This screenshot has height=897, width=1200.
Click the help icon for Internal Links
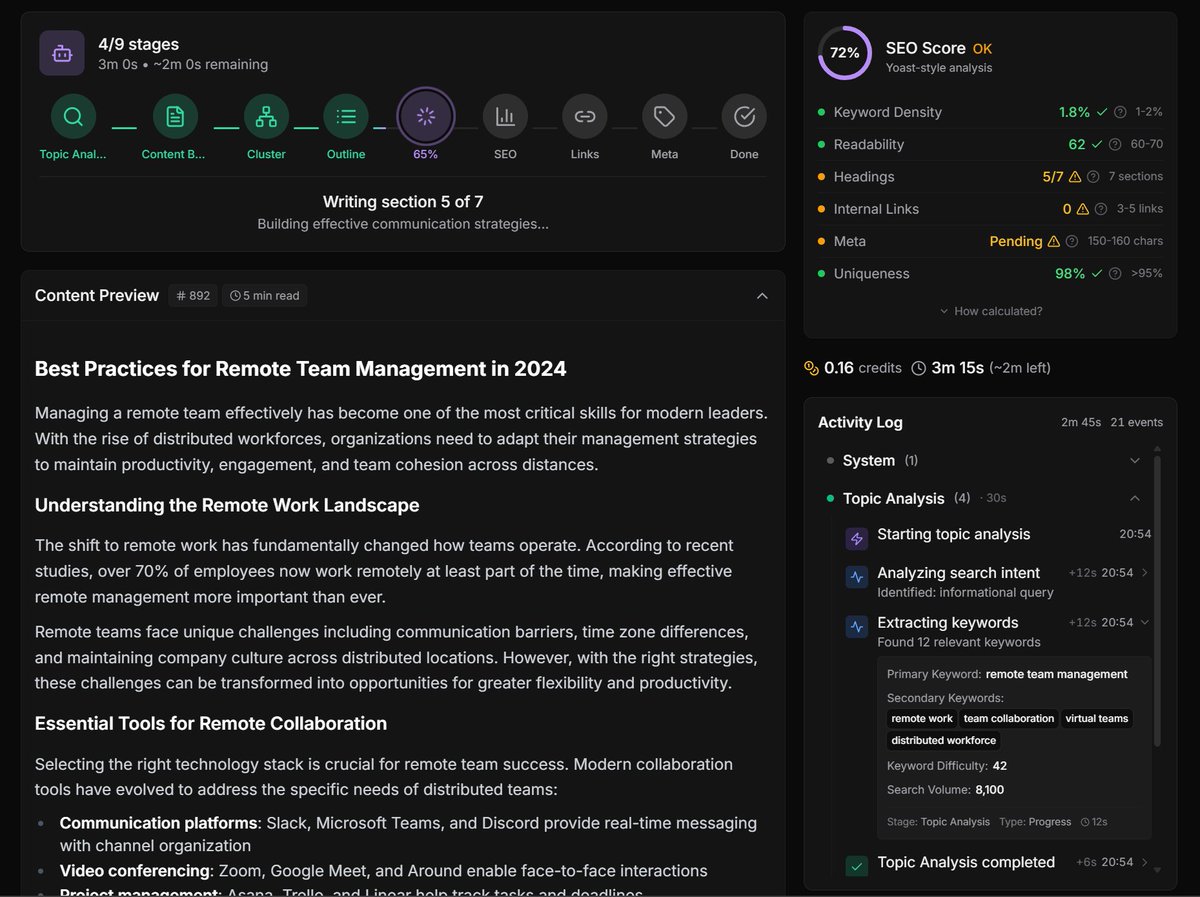tap(1100, 209)
